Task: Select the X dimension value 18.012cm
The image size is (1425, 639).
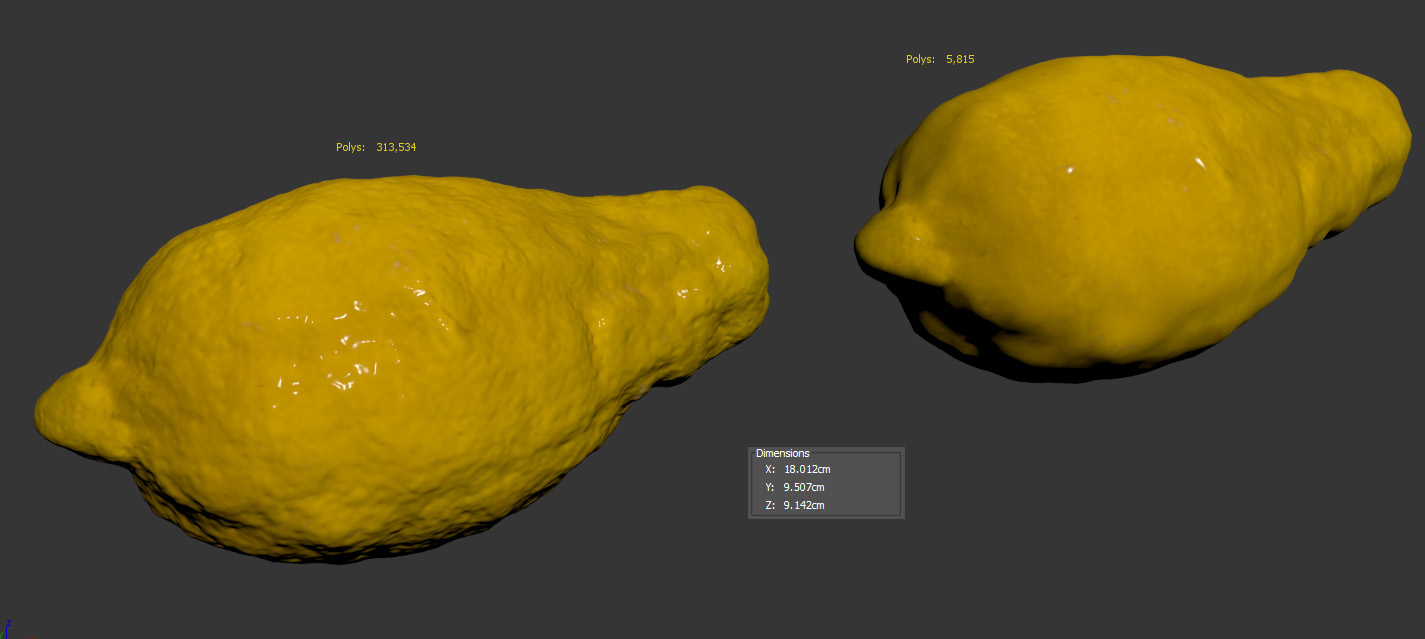Action: pos(807,469)
